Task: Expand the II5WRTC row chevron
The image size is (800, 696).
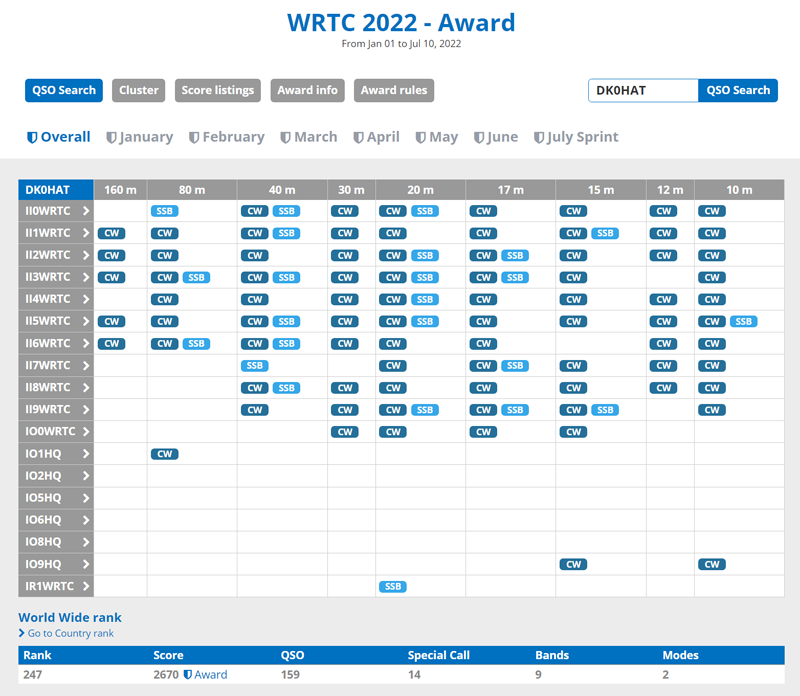Action: tap(86, 321)
